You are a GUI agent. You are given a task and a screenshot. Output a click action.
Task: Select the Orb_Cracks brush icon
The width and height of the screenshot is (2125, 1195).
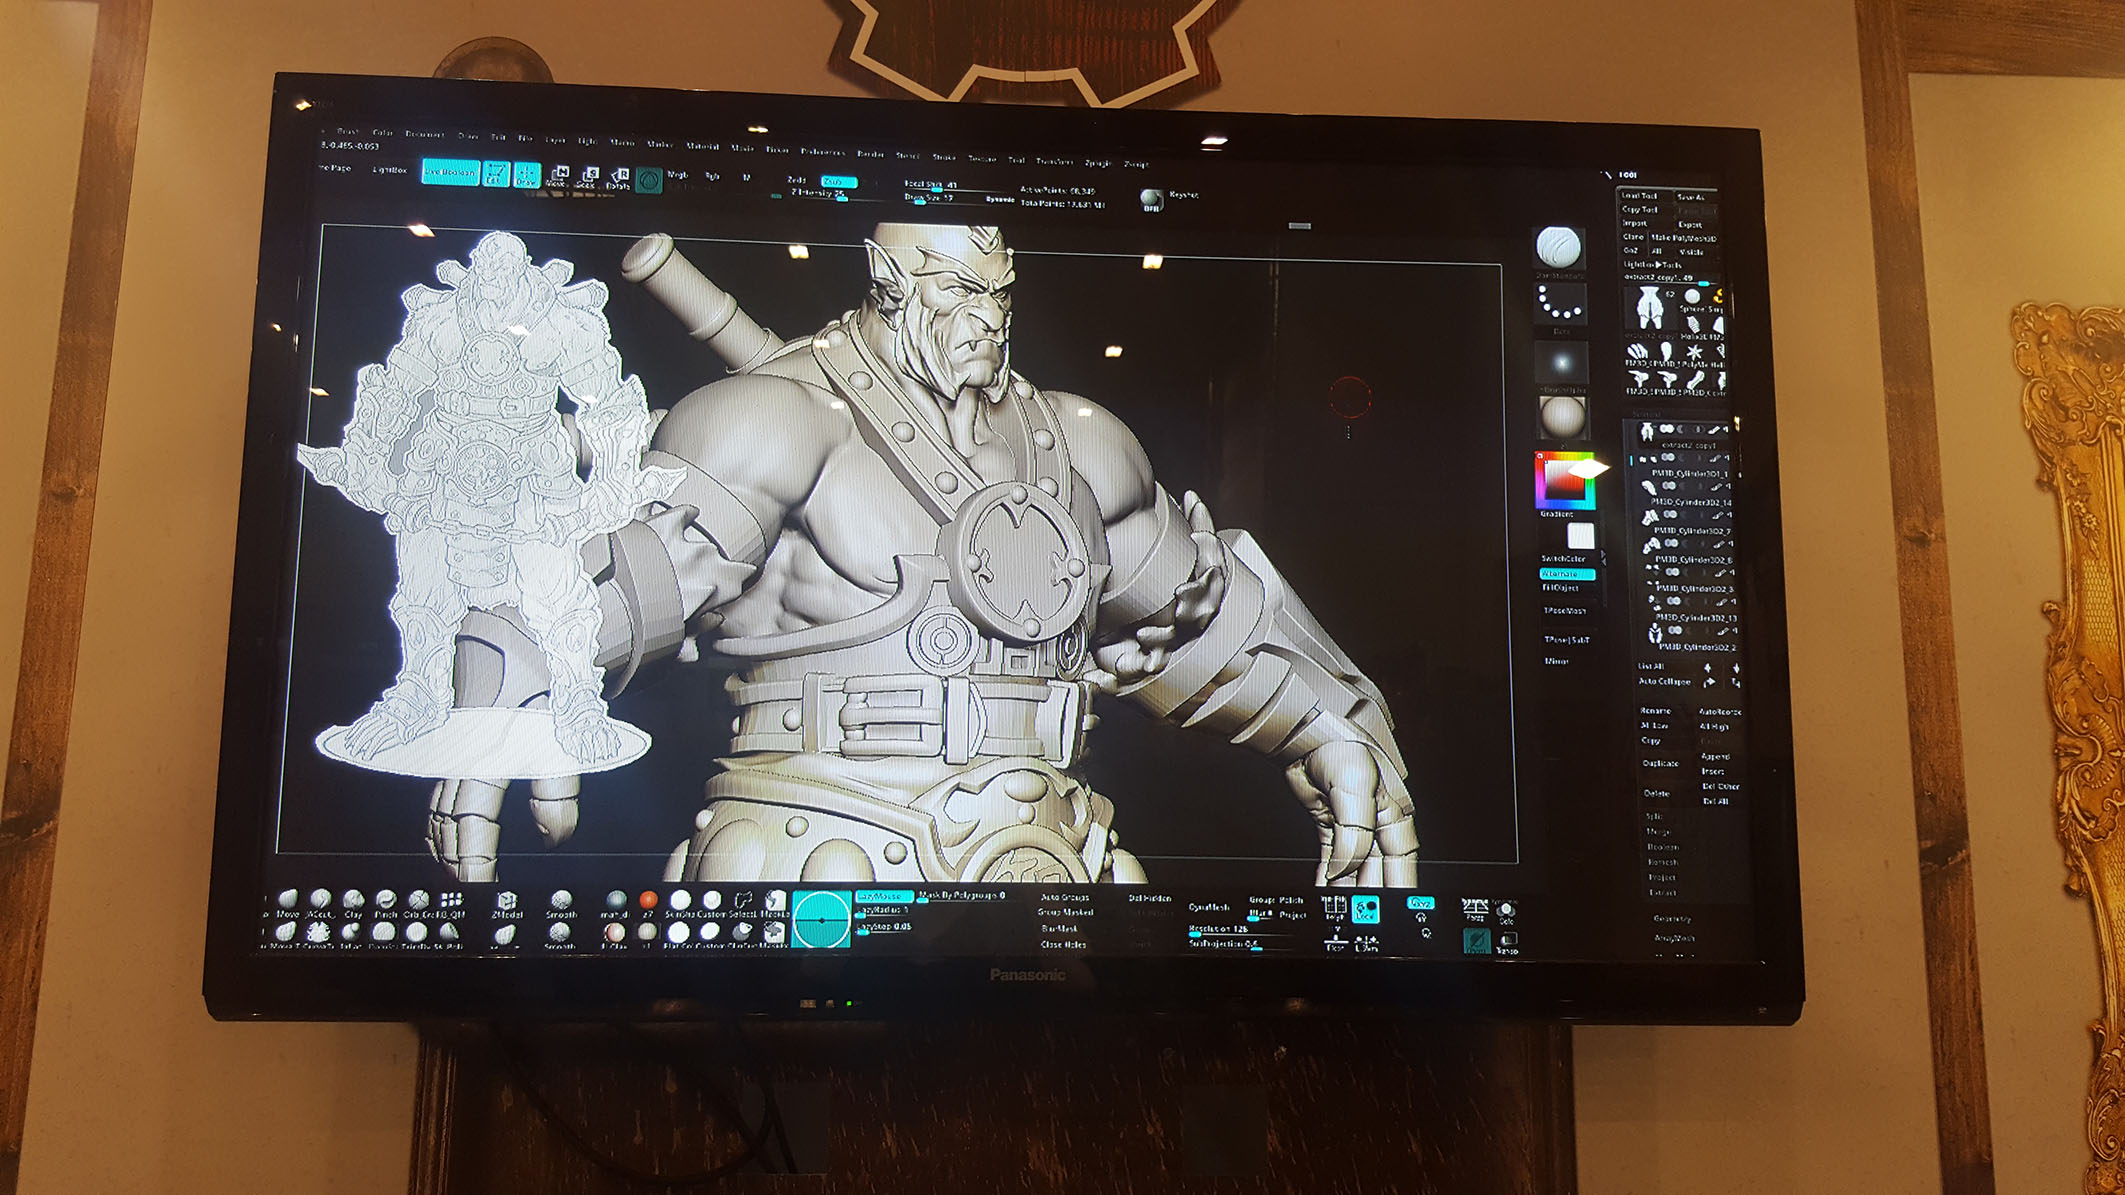418,902
